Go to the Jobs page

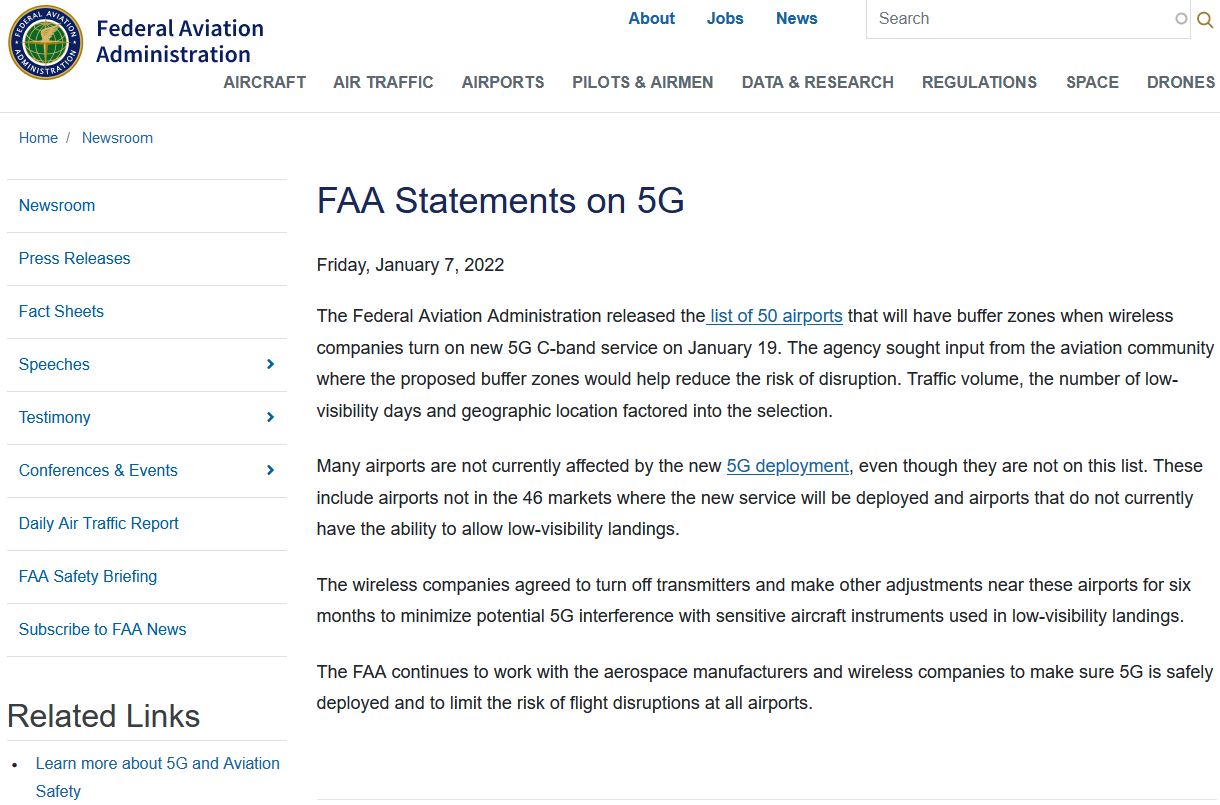[x=725, y=19]
